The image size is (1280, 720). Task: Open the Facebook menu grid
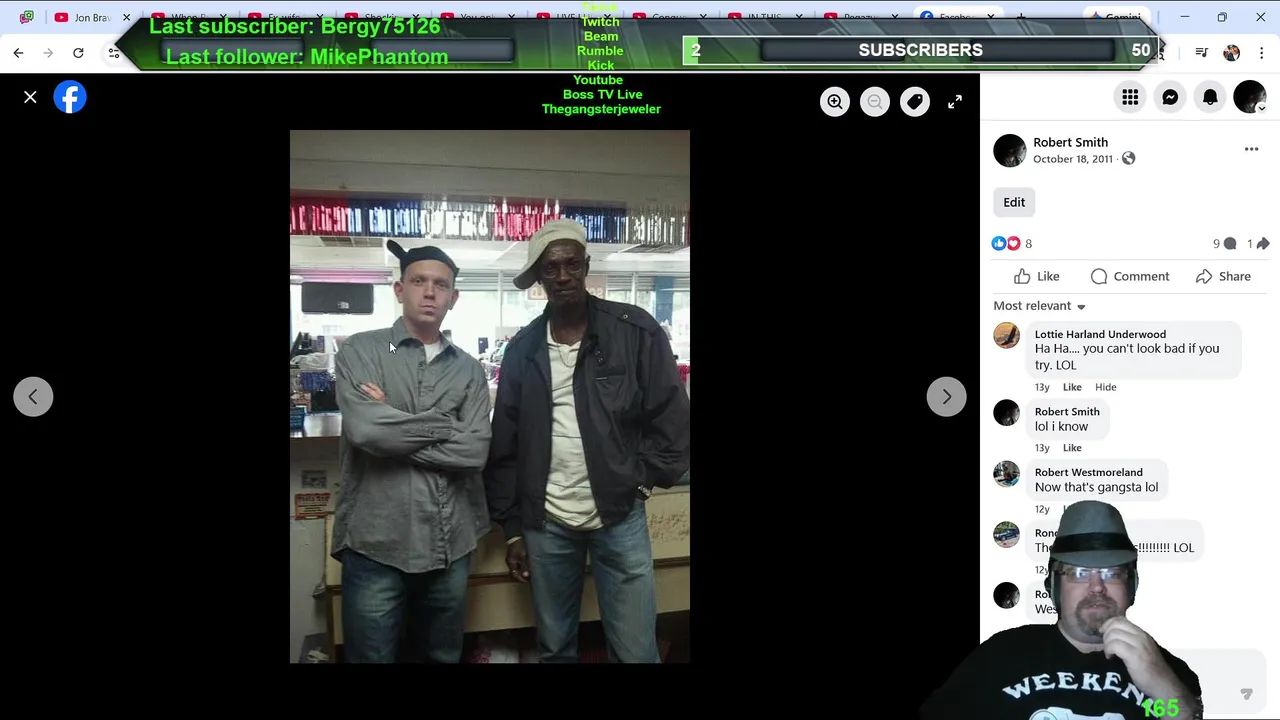coord(1130,97)
